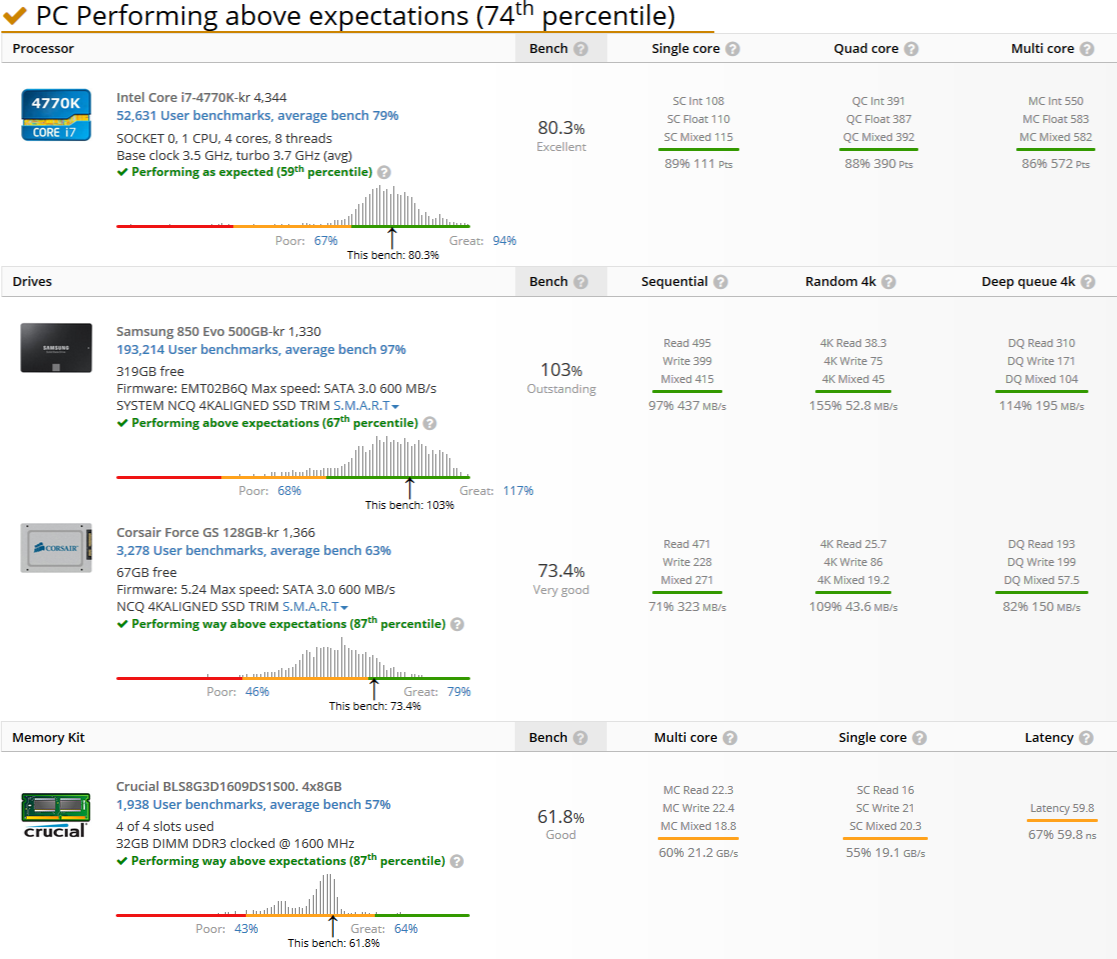Click help icon beside Drives Bench header

point(581,281)
